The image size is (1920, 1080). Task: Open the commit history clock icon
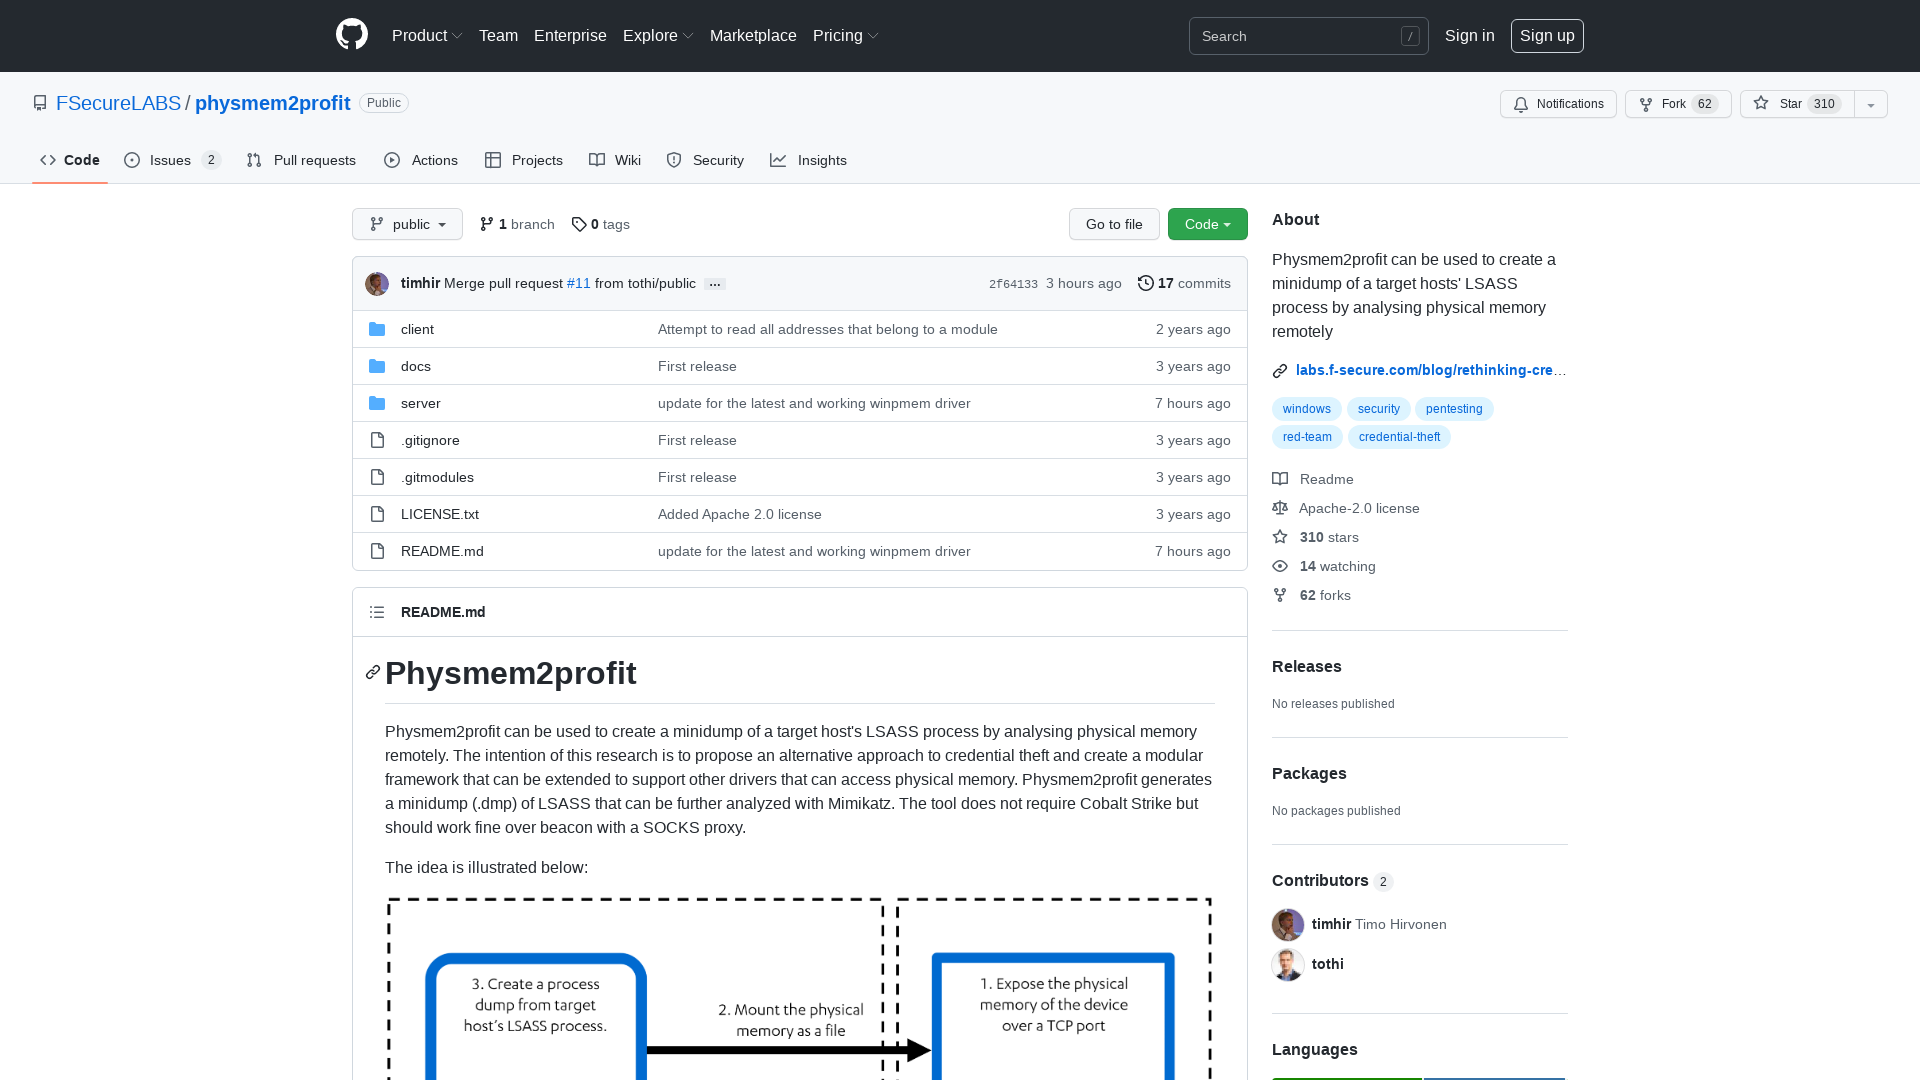click(1146, 283)
